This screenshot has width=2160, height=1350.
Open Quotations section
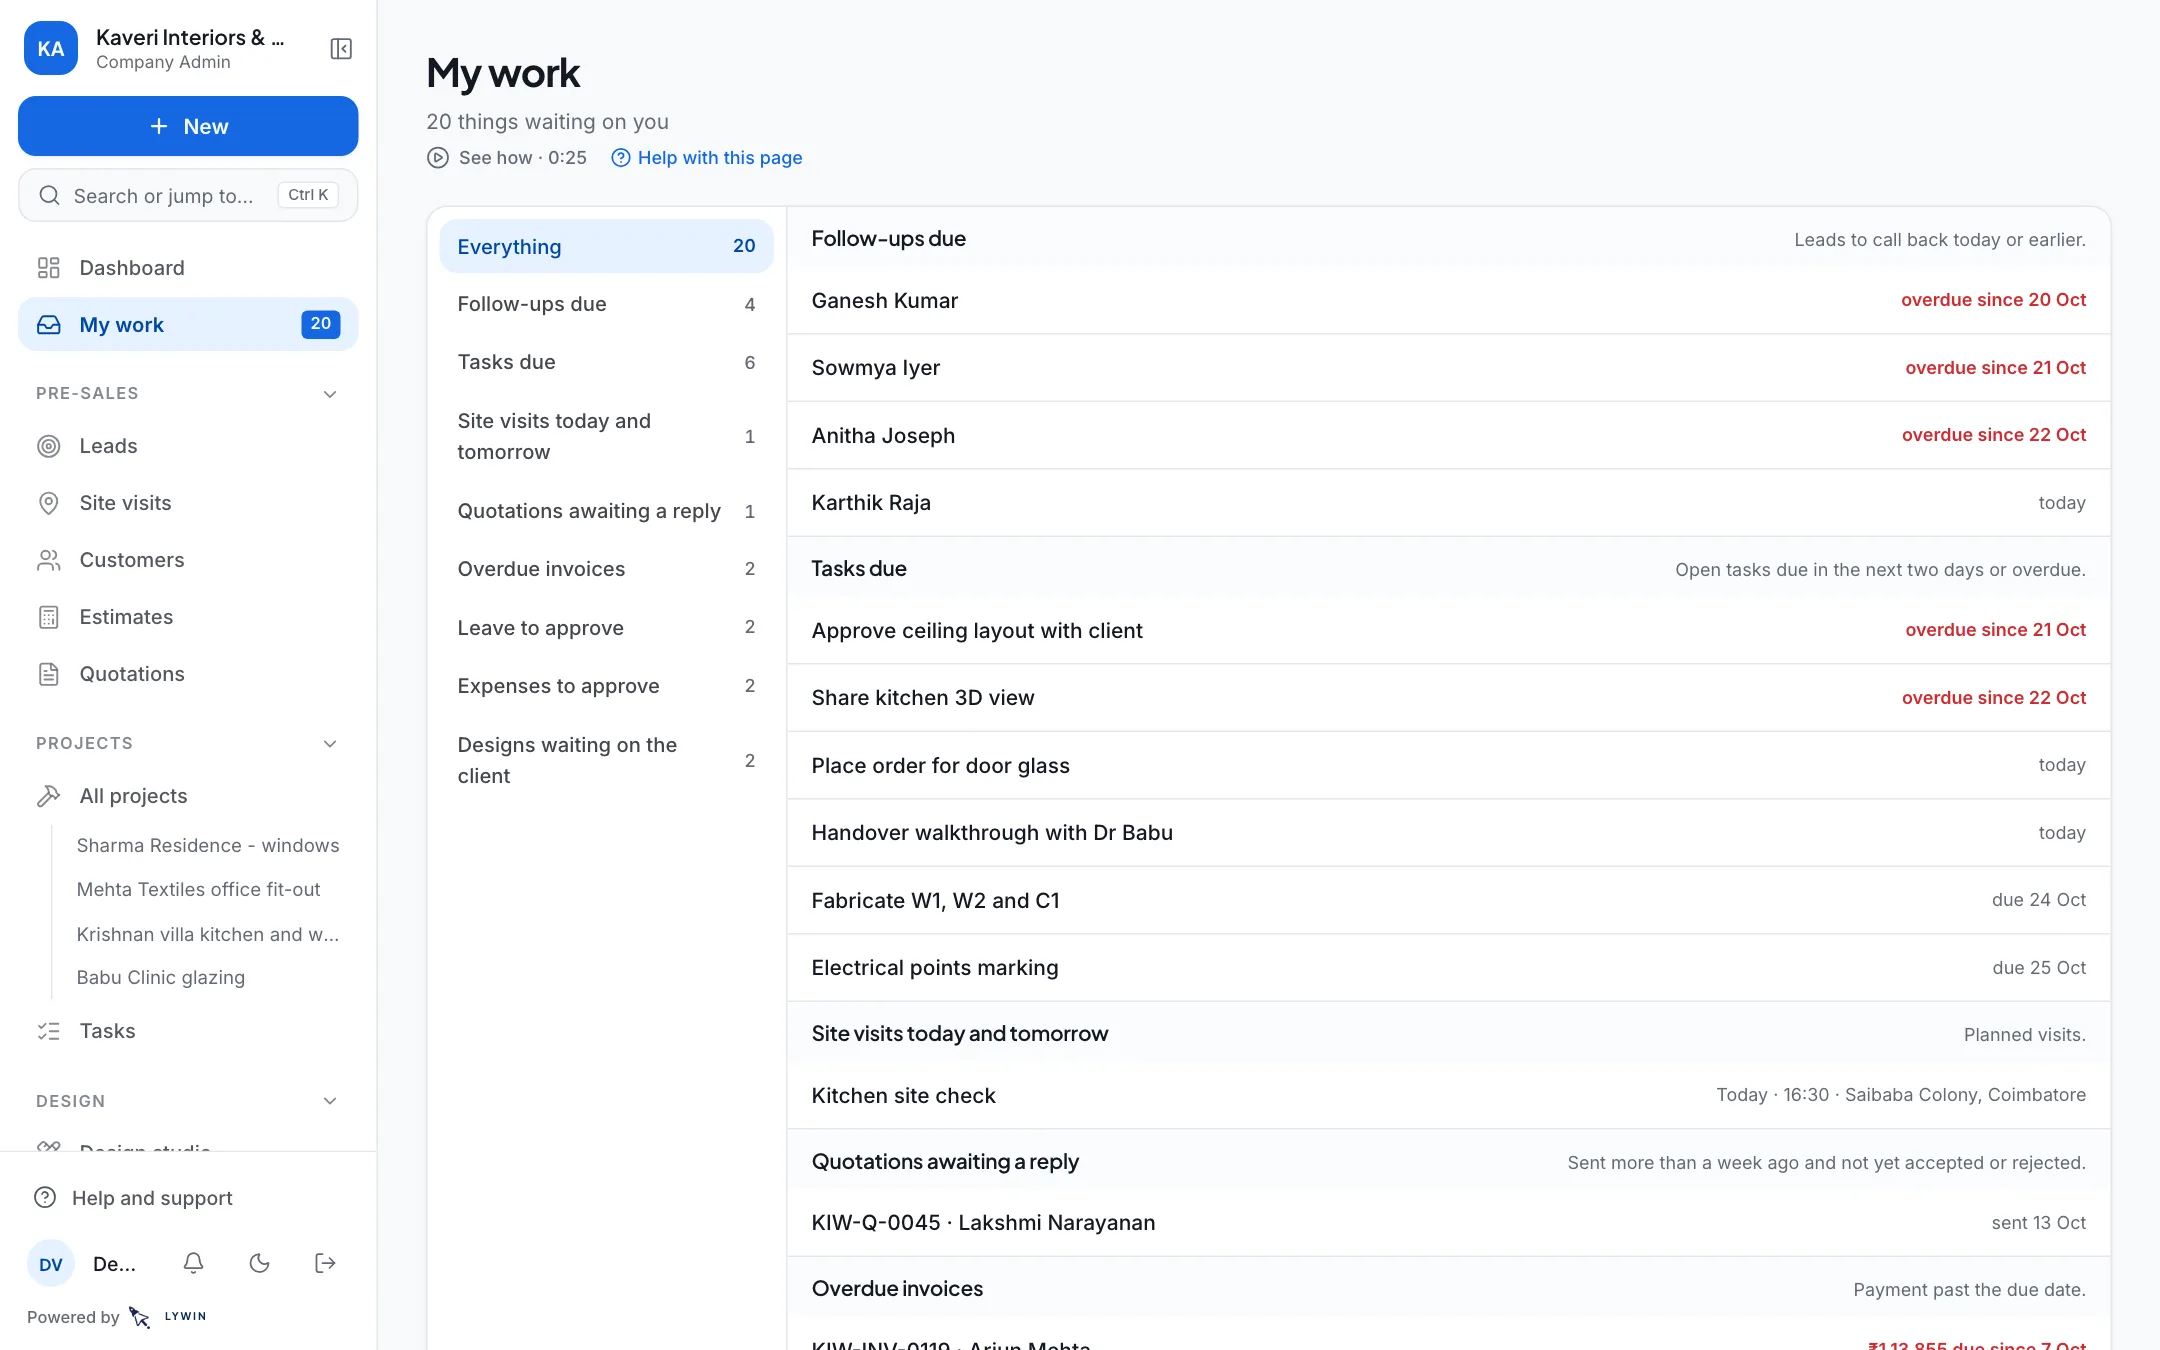click(x=188, y=674)
